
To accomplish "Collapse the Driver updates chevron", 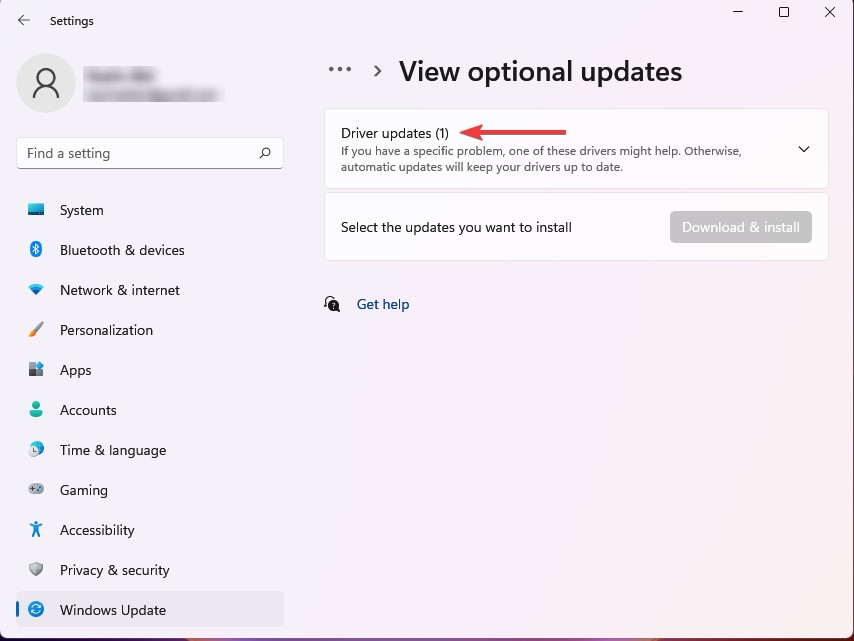I will pyautogui.click(x=803, y=148).
